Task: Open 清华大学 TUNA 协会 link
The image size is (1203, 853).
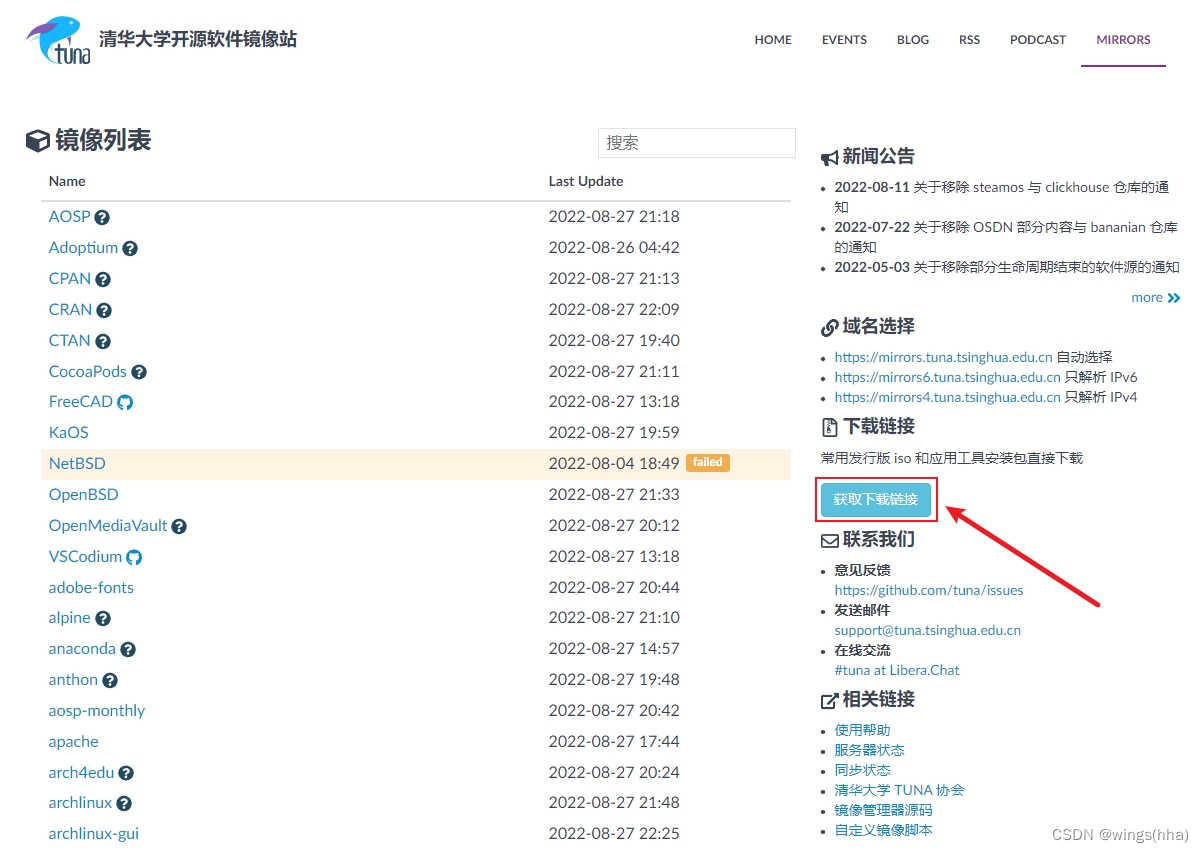Action: pyautogui.click(x=900, y=790)
